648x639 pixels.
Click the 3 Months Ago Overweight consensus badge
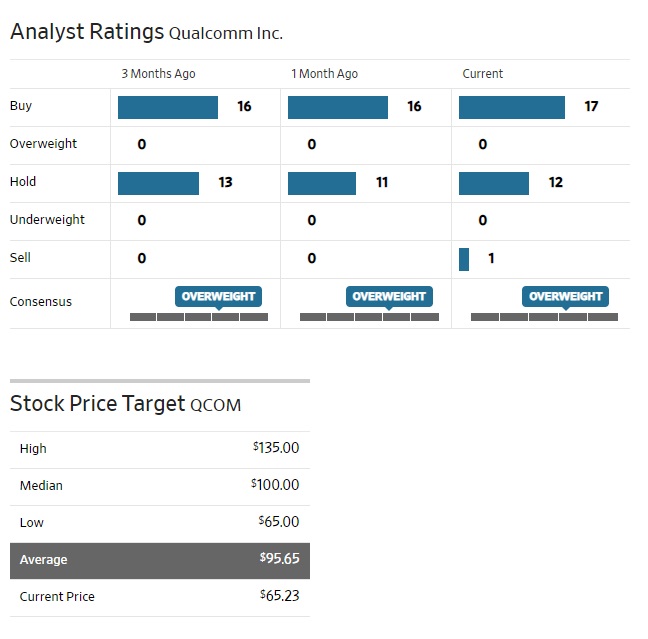point(219,296)
